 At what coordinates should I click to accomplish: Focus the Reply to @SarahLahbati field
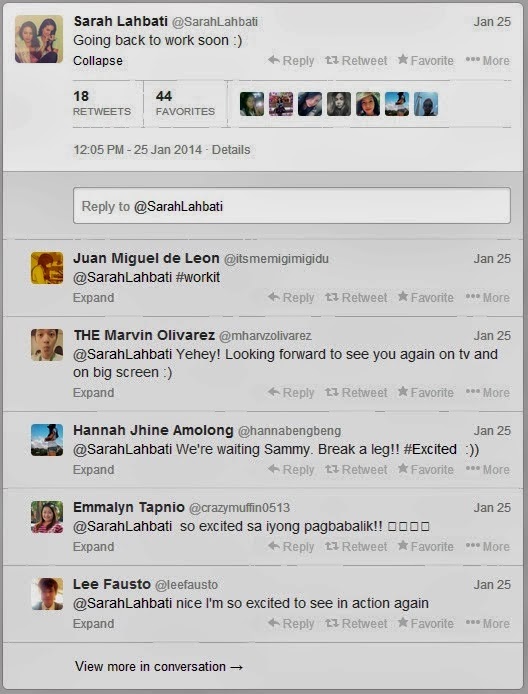coord(292,206)
